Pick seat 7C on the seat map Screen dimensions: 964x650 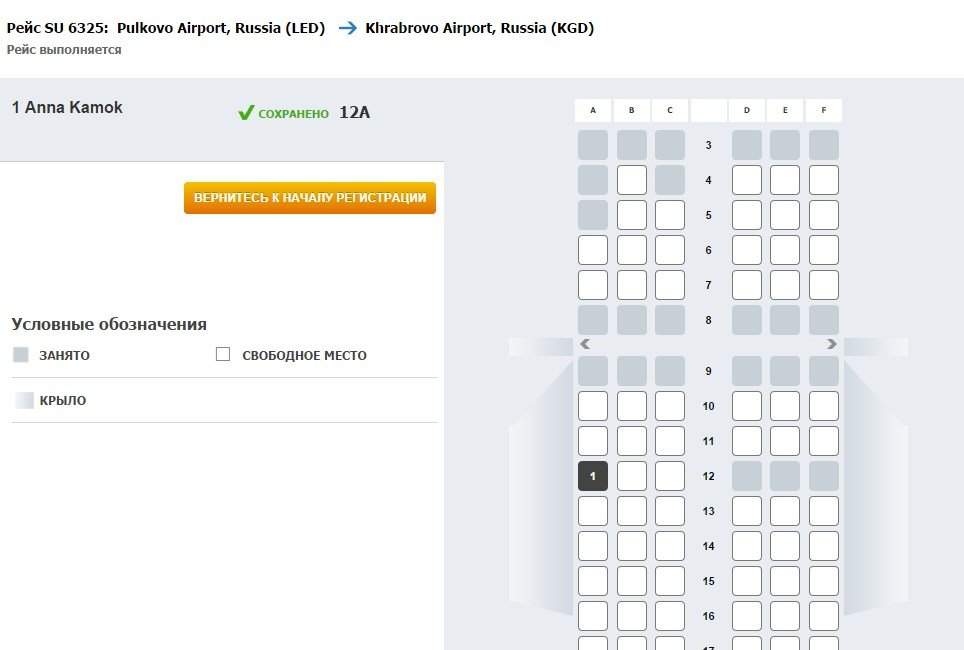point(670,285)
